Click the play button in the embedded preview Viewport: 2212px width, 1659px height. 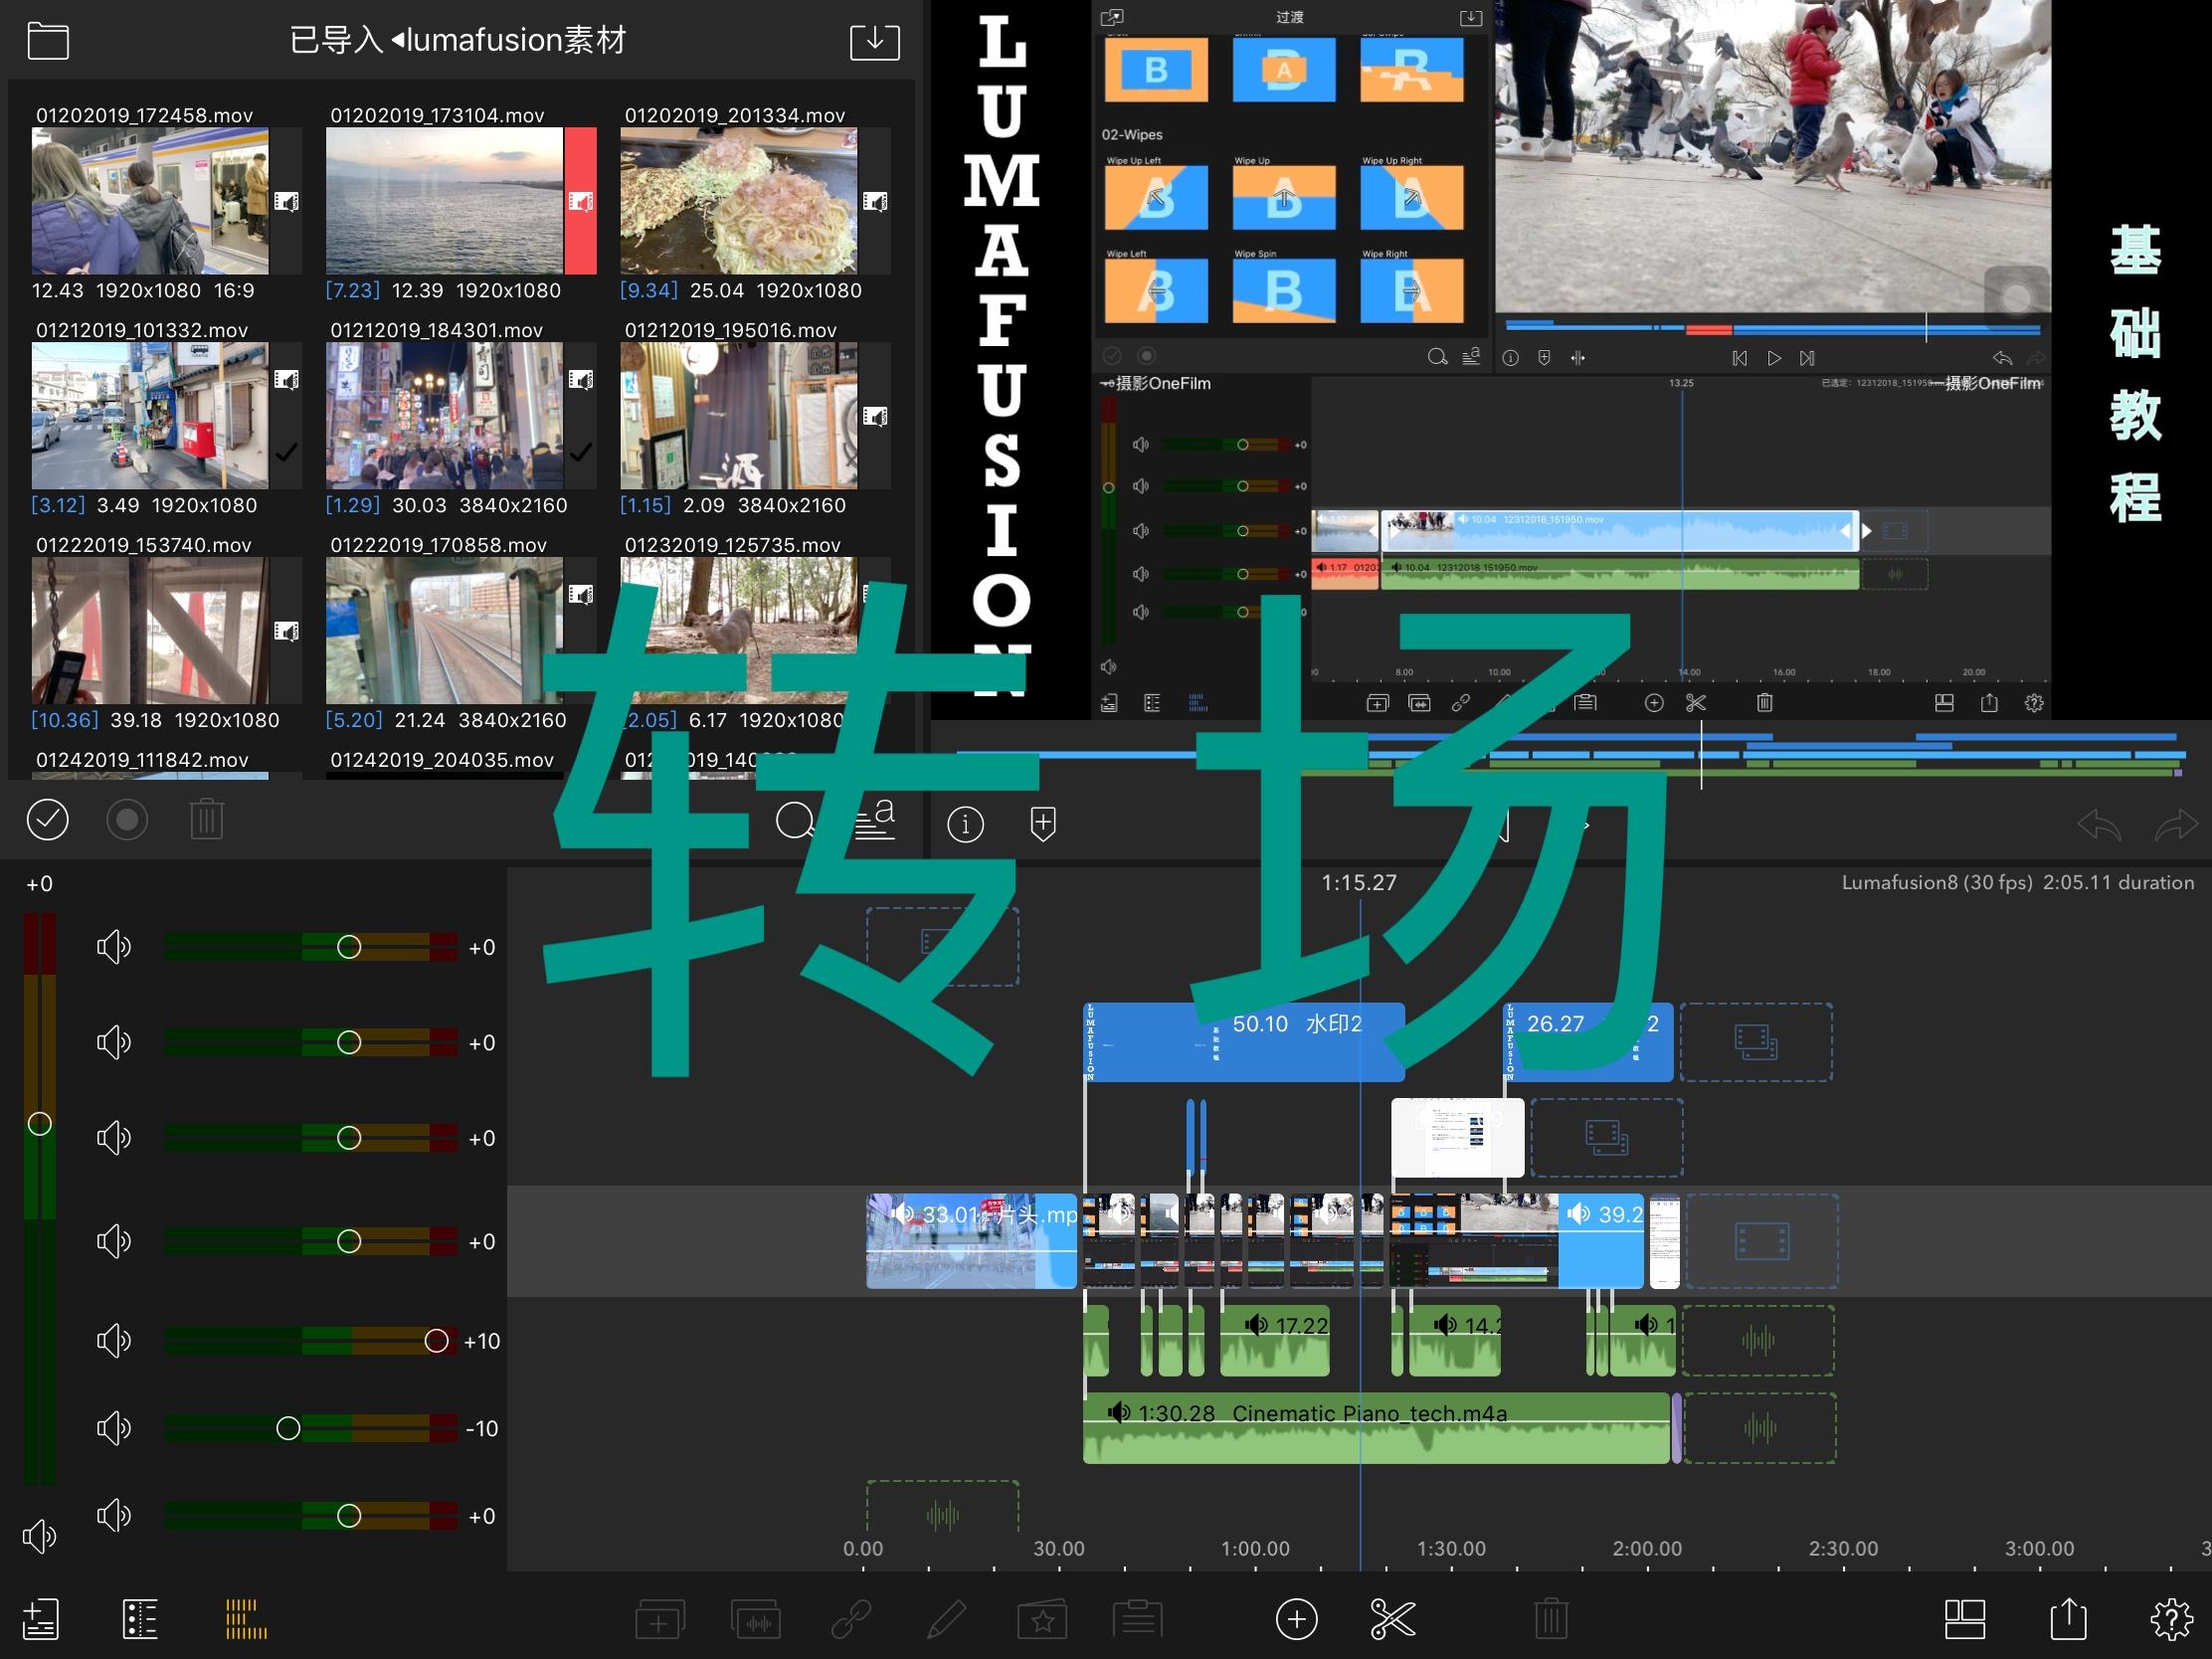pyautogui.click(x=1774, y=358)
